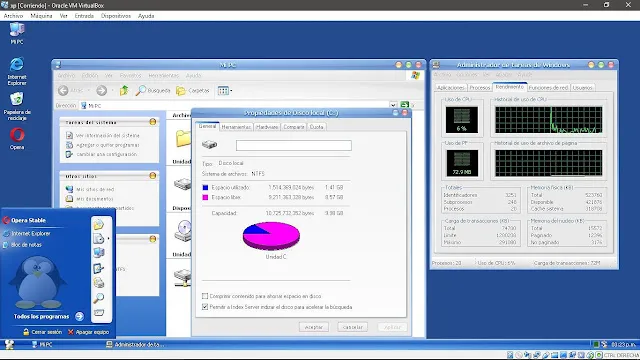Open the Favoritos menu in Mi PC window
Screen dimensions: 640x360
(130, 76)
